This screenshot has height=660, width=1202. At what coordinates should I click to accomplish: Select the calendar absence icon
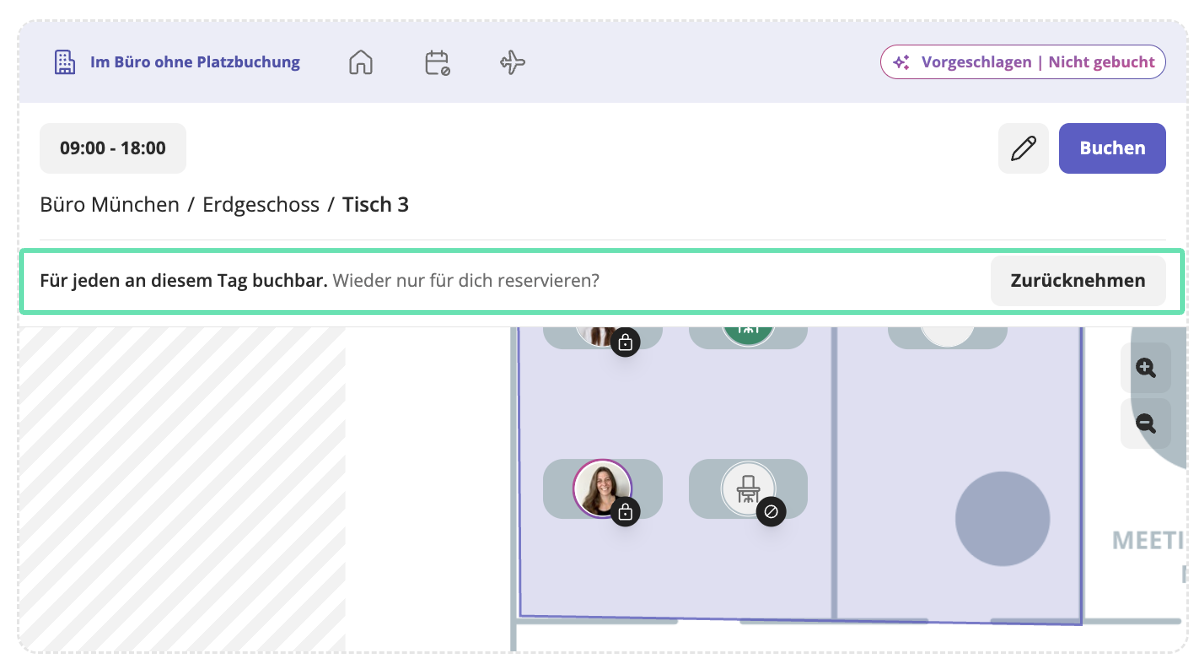click(x=437, y=63)
